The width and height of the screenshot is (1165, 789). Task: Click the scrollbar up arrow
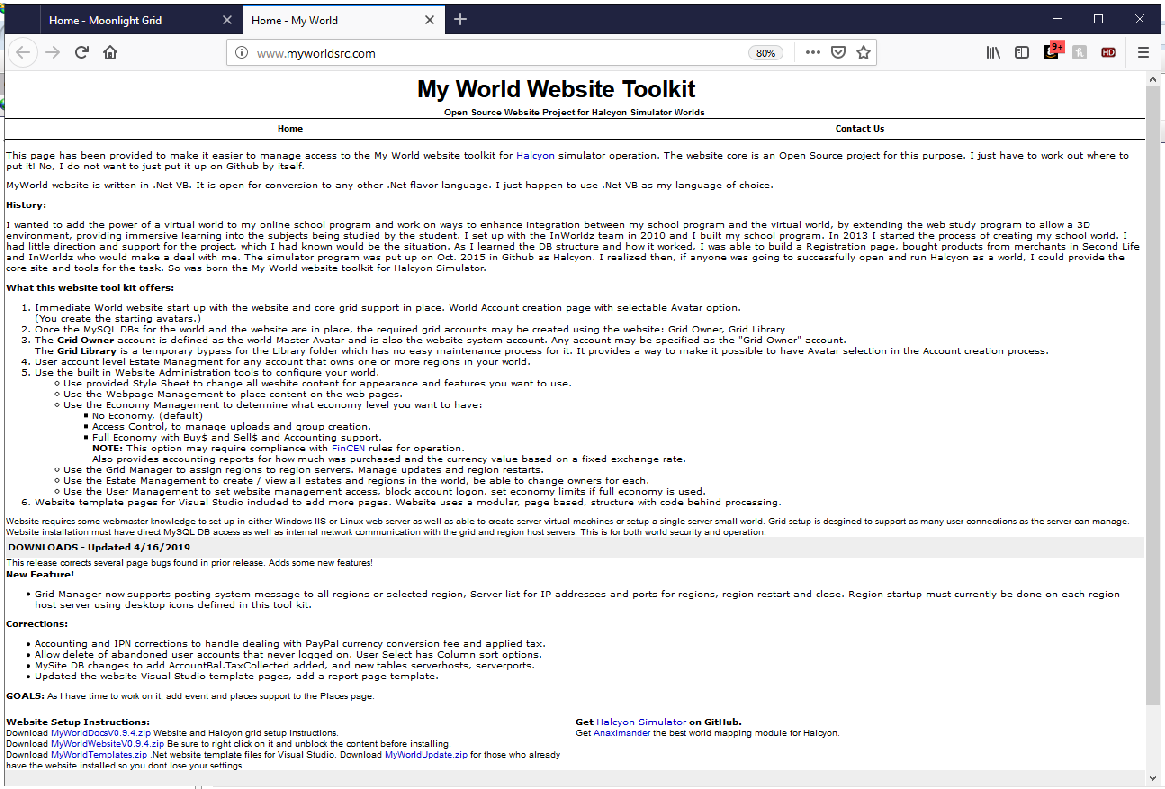(1152, 78)
